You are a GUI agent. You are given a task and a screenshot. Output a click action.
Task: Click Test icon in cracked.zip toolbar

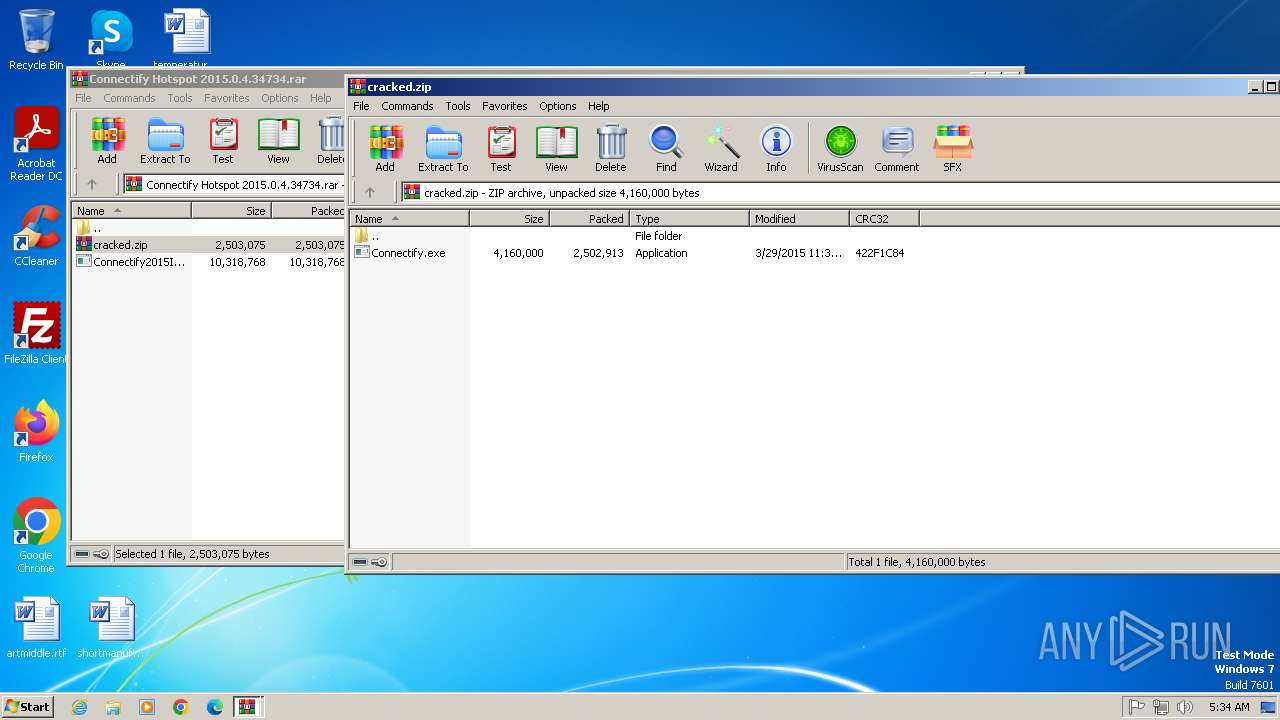501,149
